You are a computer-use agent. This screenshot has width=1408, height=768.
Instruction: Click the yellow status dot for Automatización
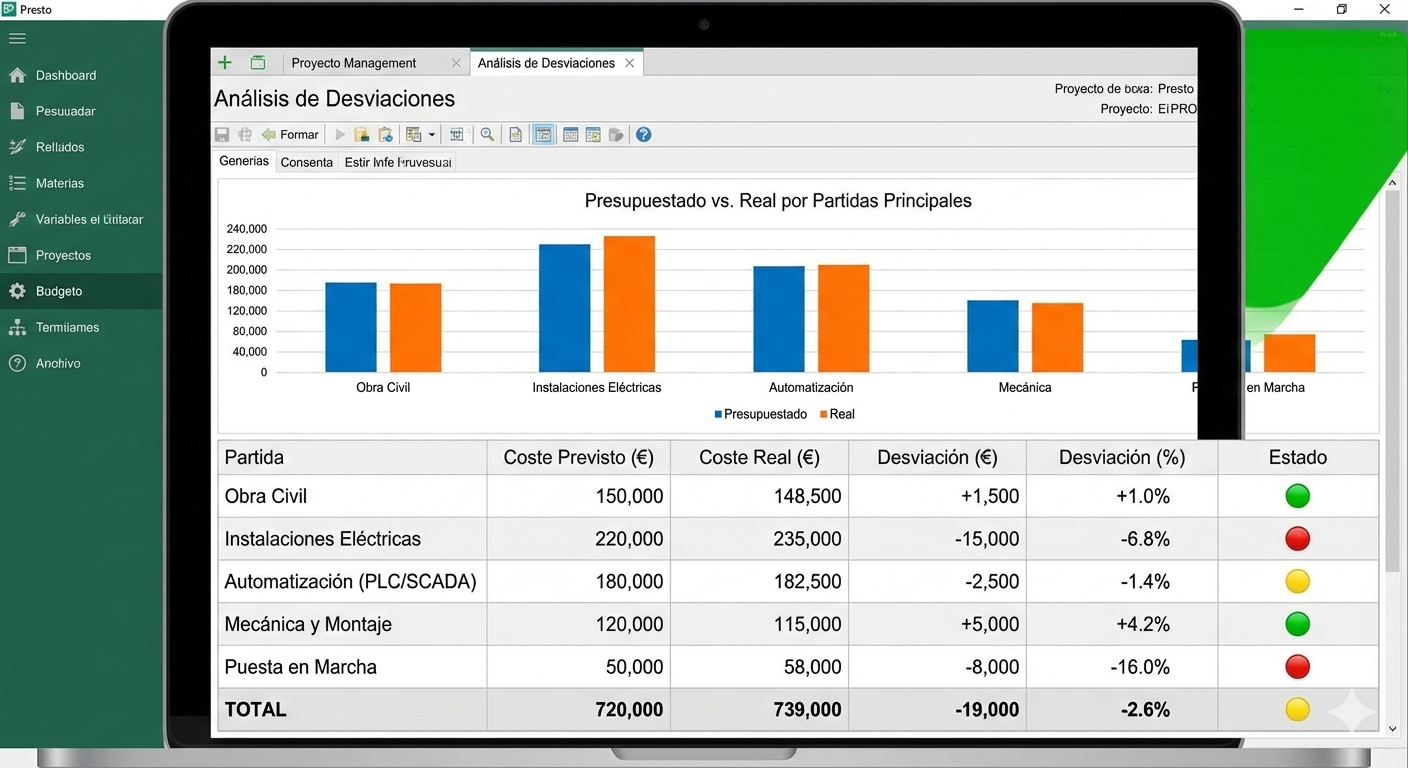coord(1297,581)
